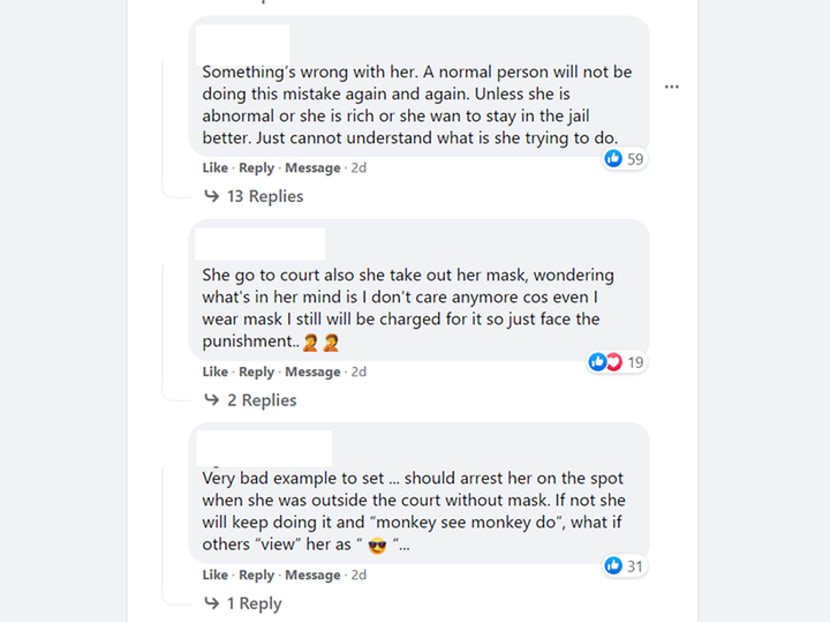Like the 'She go to court' comment
Screen dimensions: 830x622
215,372
